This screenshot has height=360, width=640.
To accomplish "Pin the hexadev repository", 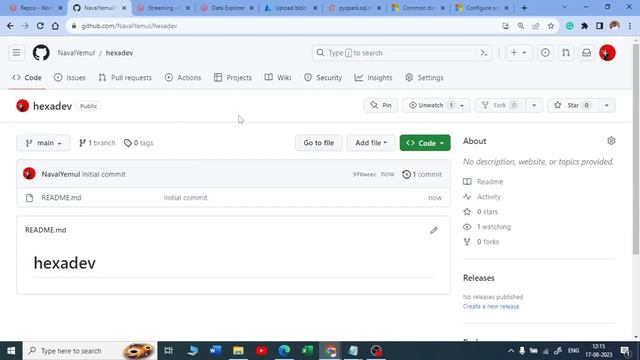I will click(381, 105).
